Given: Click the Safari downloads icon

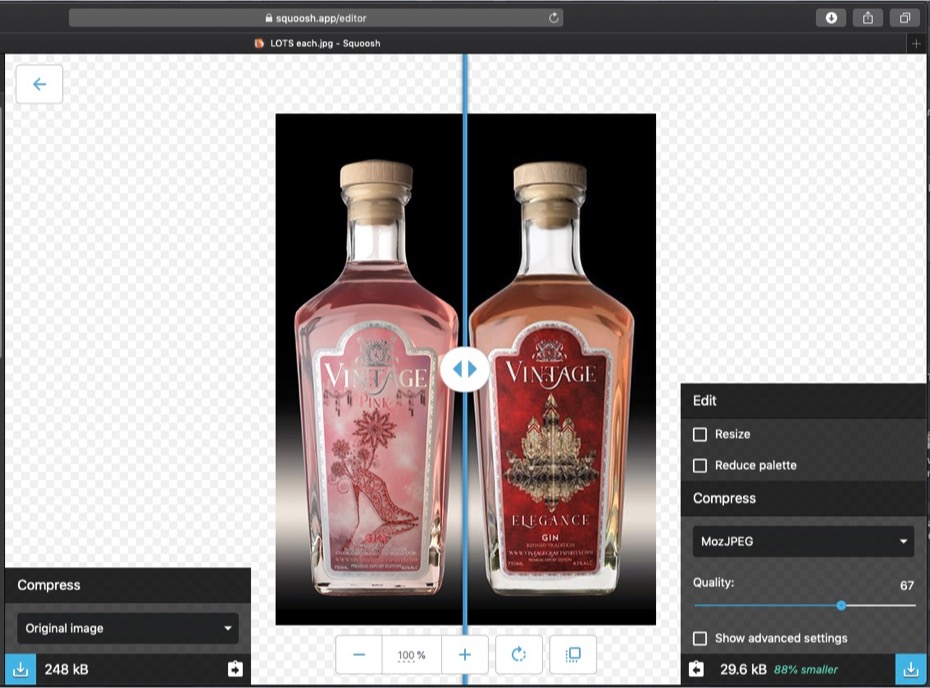Looking at the screenshot, I should pos(831,18).
